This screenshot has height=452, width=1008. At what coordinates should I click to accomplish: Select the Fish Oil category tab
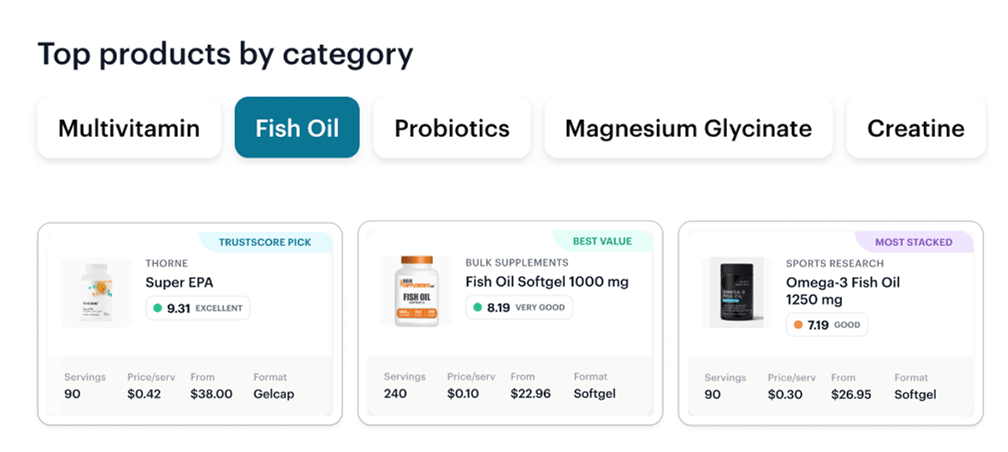tap(297, 128)
